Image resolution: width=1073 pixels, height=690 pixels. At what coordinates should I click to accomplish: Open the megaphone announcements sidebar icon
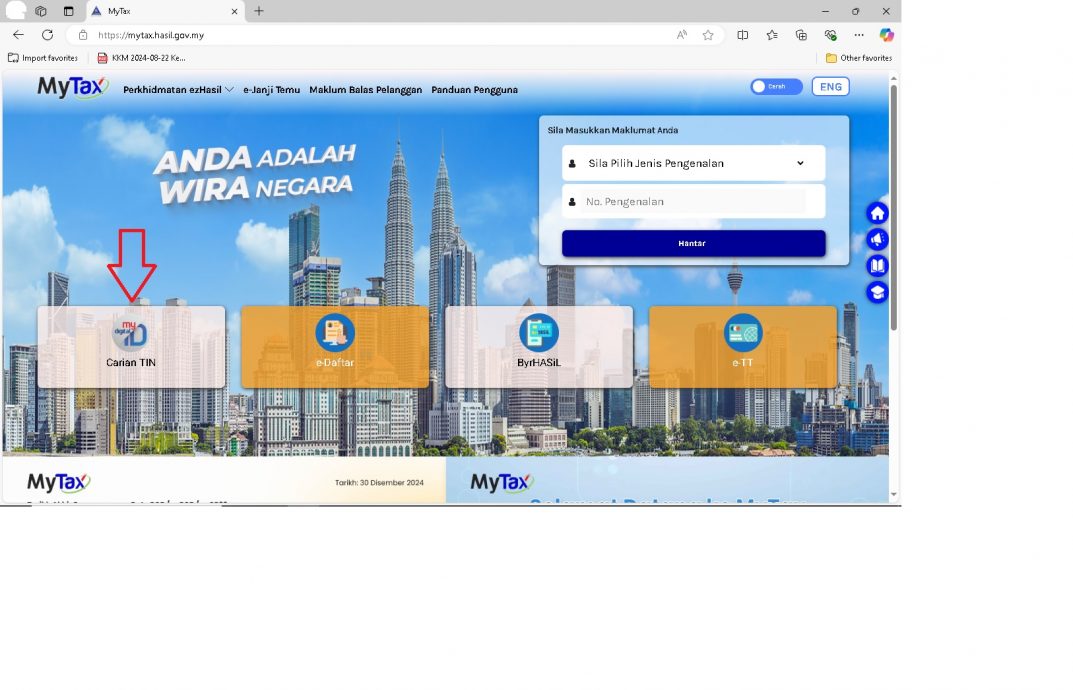pyautogui.click(x=877, y=240)
